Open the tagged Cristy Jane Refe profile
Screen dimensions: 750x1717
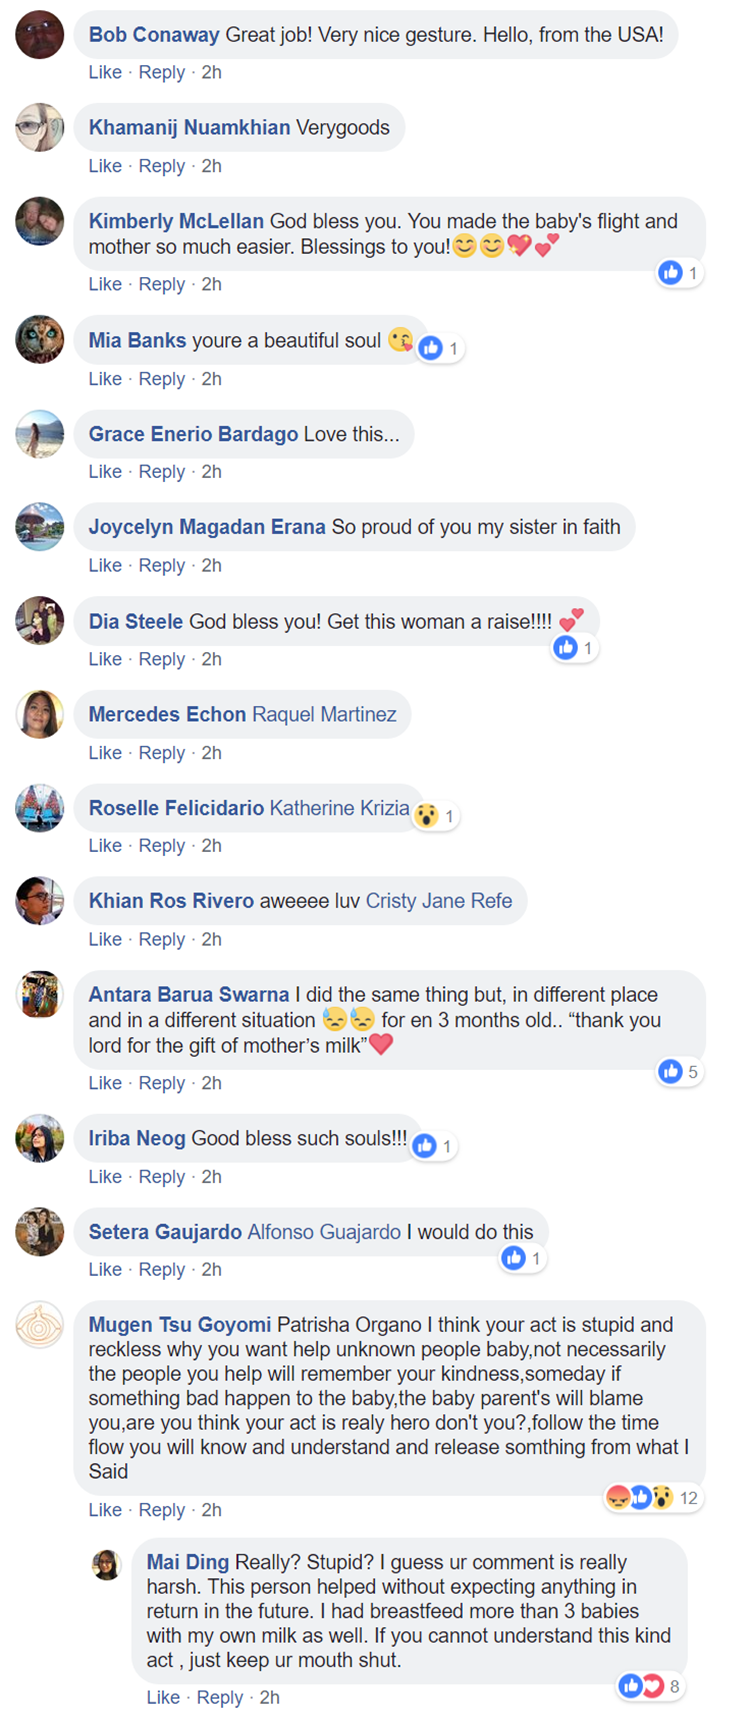(439, 900)
